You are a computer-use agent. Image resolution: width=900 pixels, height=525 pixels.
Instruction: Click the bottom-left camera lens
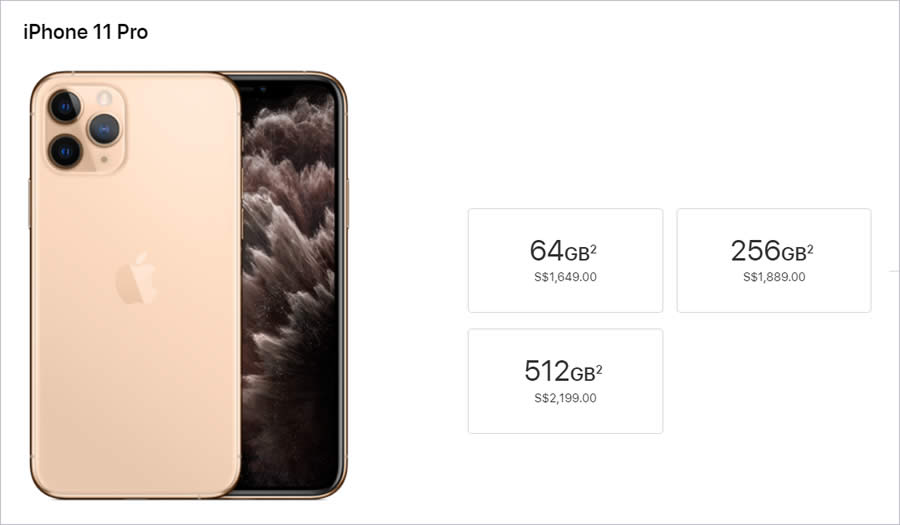(x=65, y=151)
